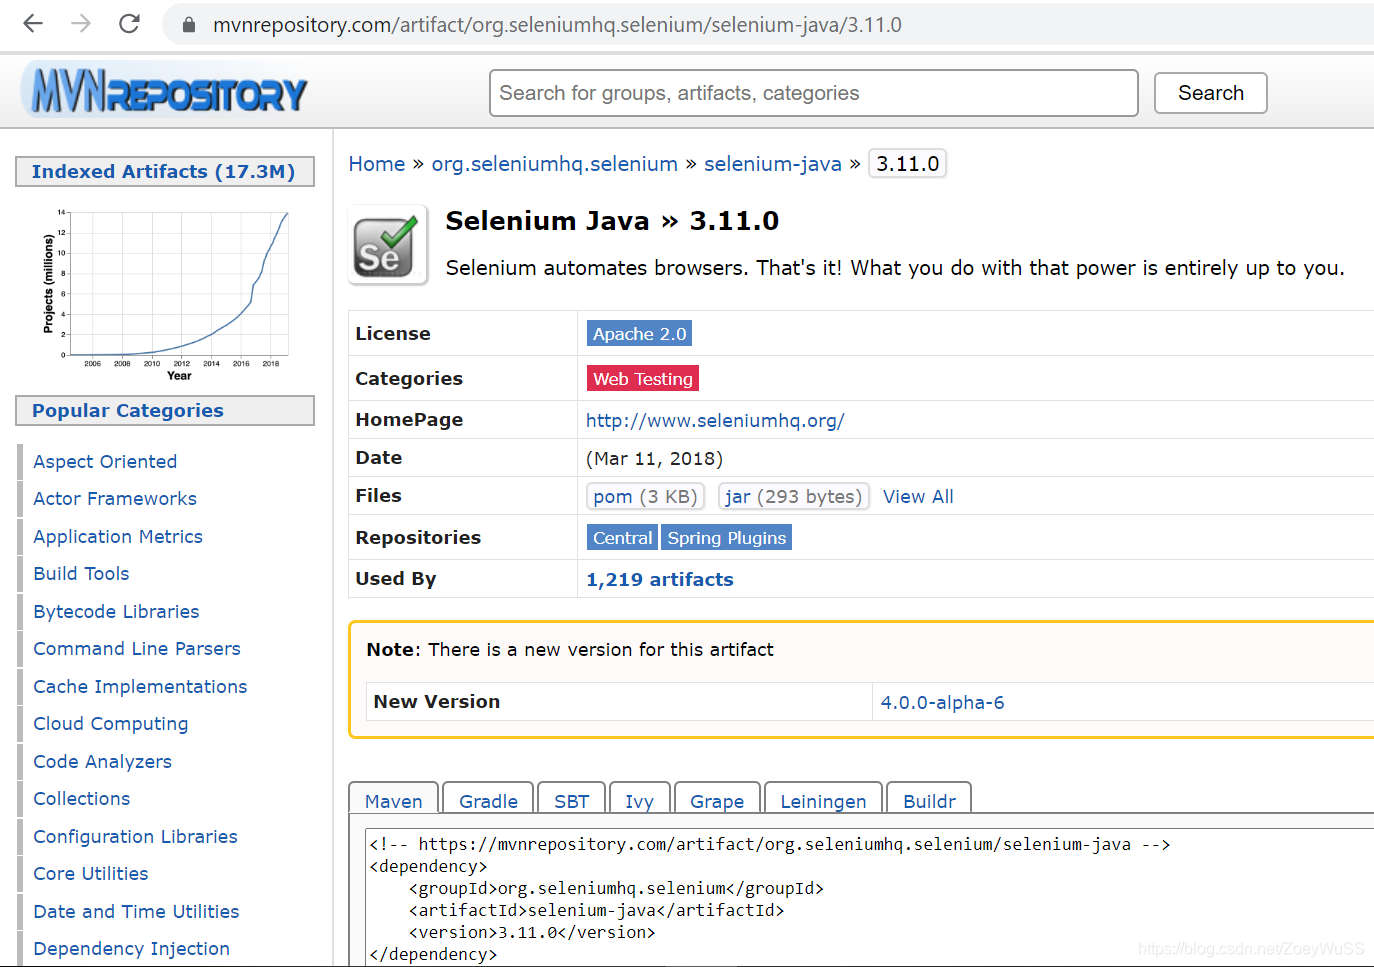1374x967 pixels.
Task: Open Code Analyzers category
Action: tap(102, 762)
